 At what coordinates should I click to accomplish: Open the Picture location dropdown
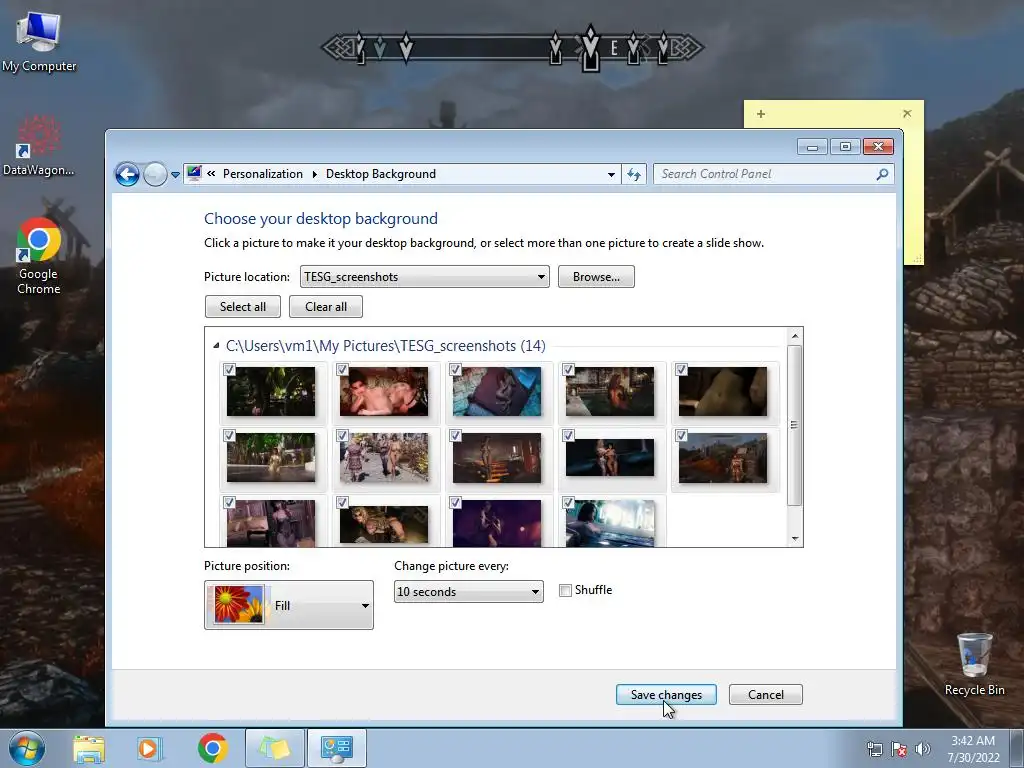coord(424,277)
